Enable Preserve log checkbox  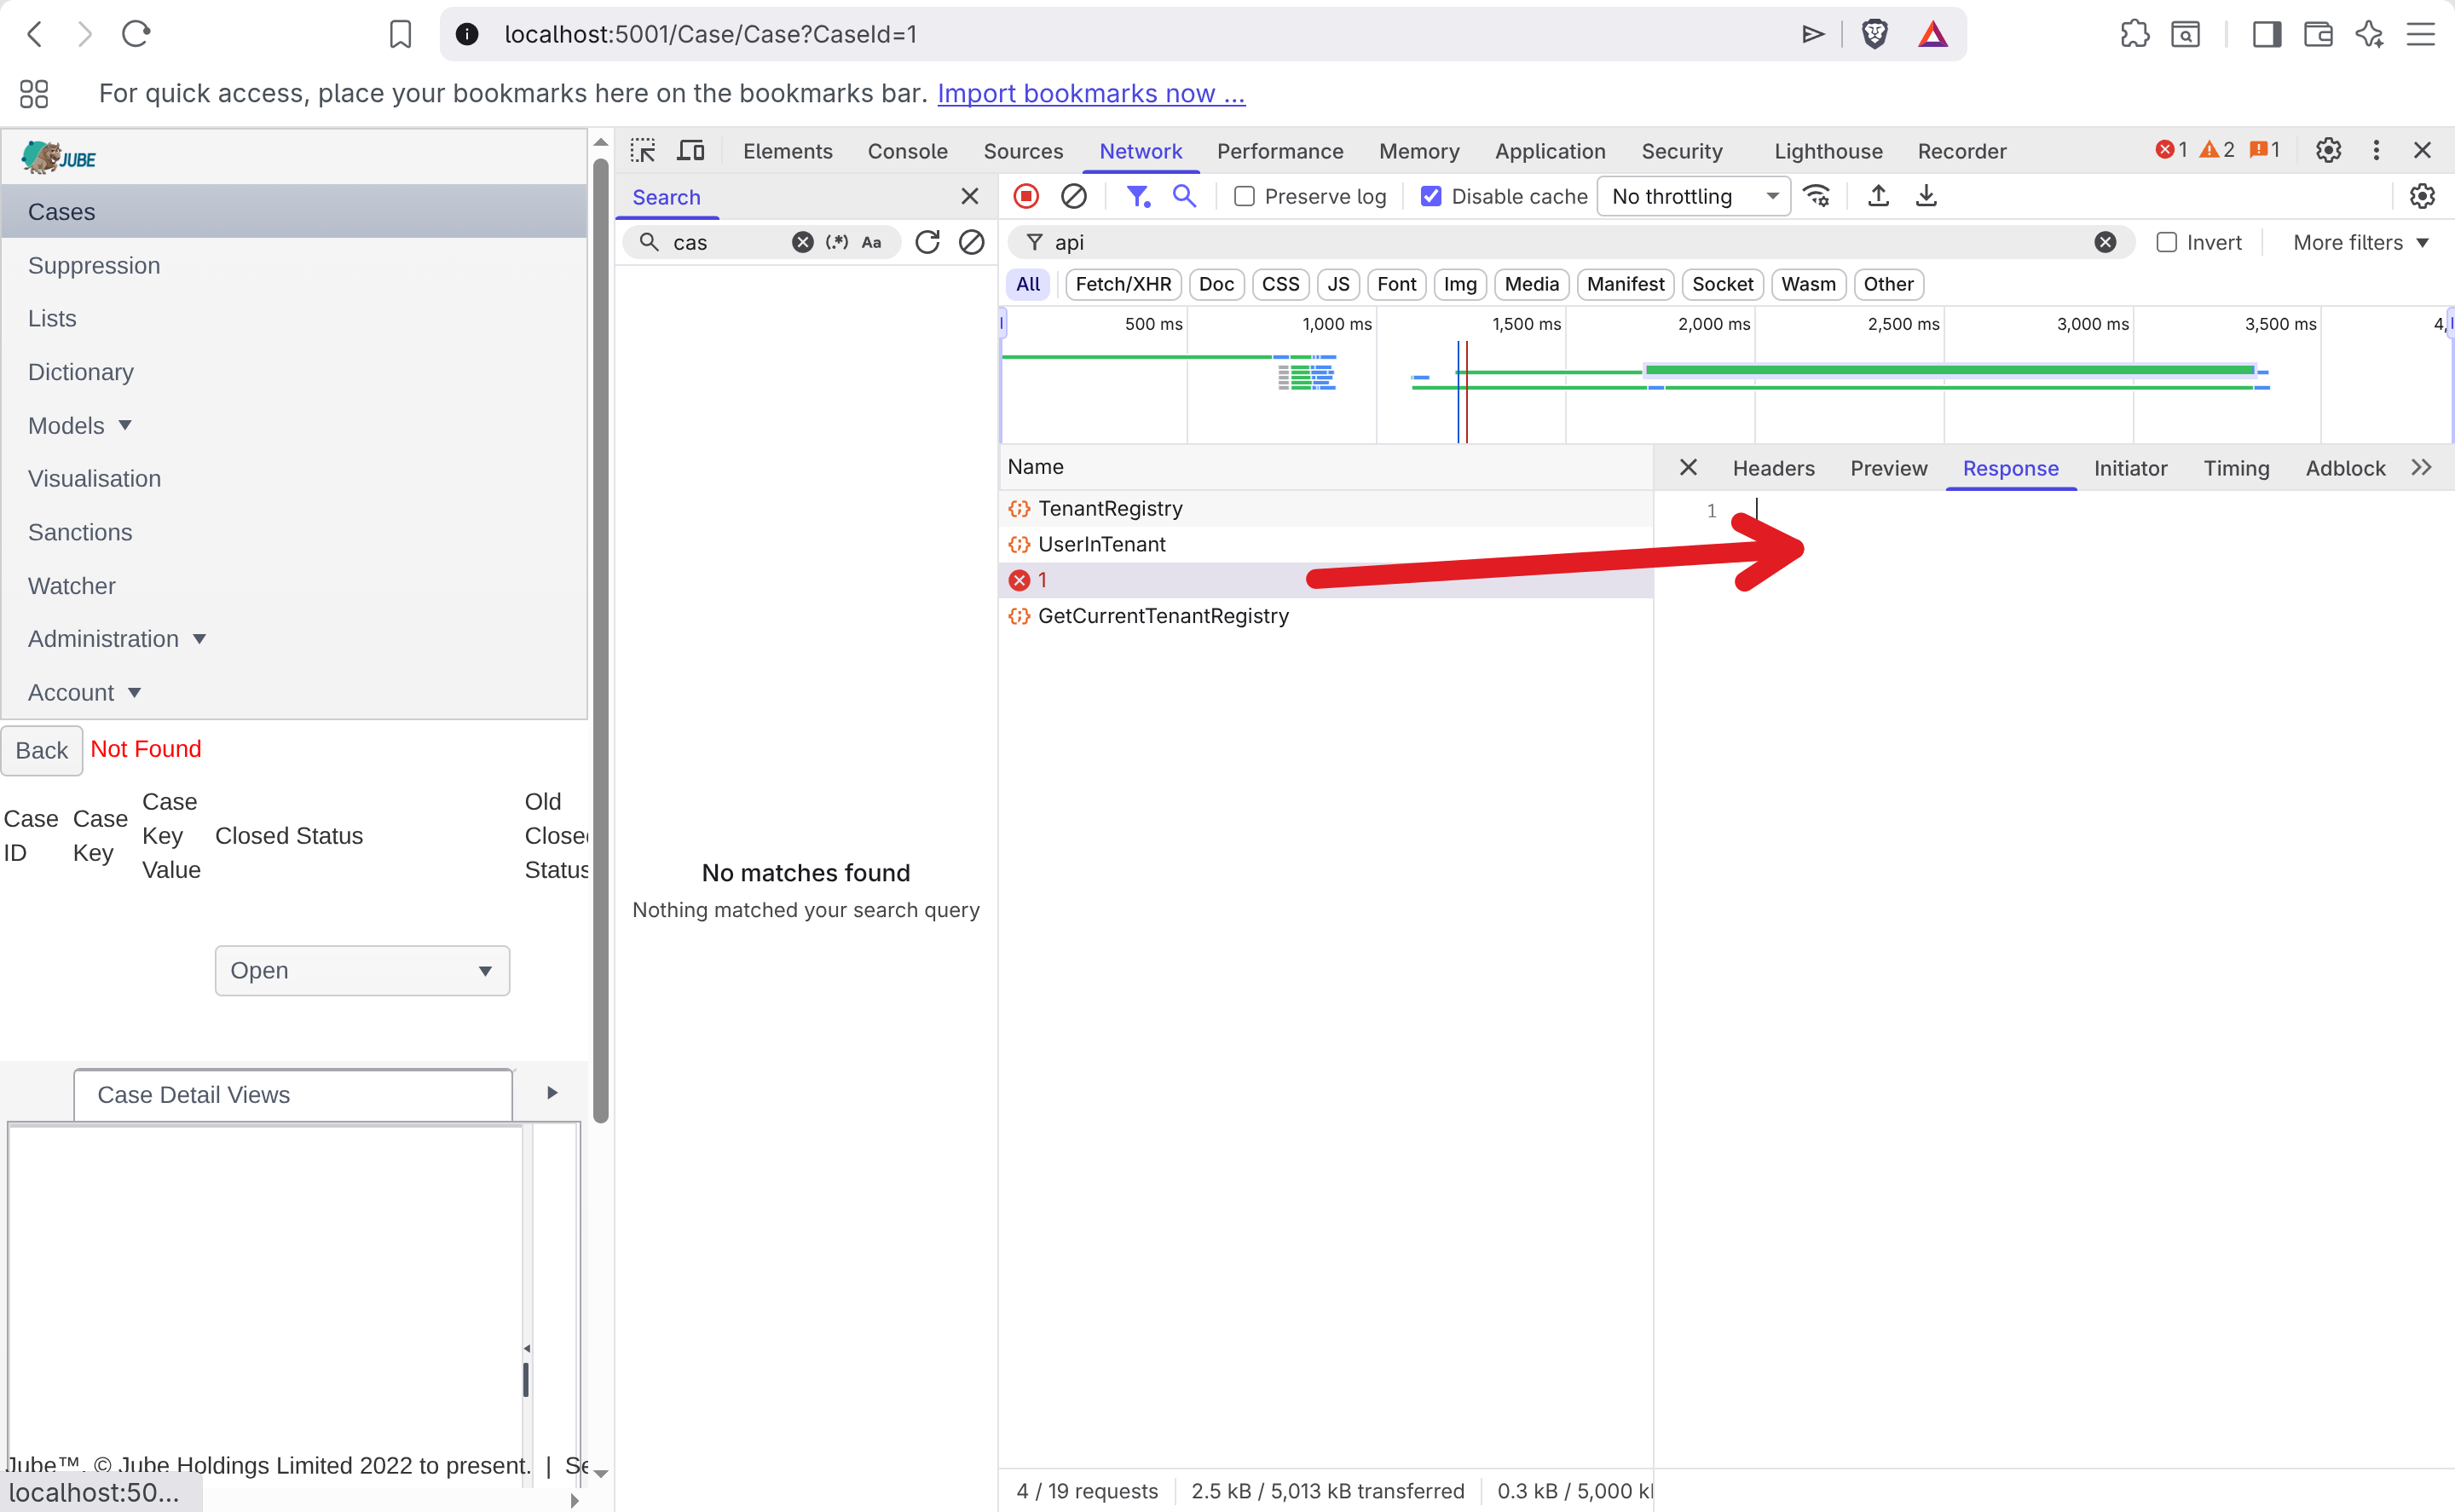[1244, 196]
